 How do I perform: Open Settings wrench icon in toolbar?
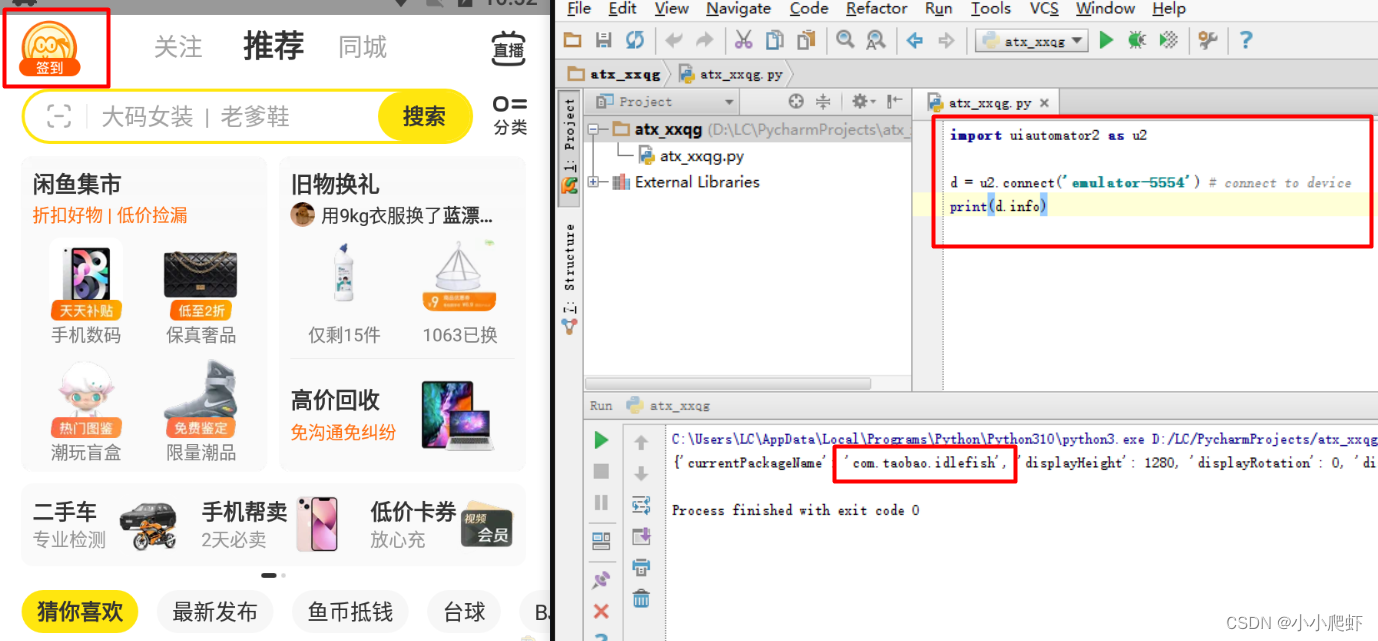pos(1208,40)
